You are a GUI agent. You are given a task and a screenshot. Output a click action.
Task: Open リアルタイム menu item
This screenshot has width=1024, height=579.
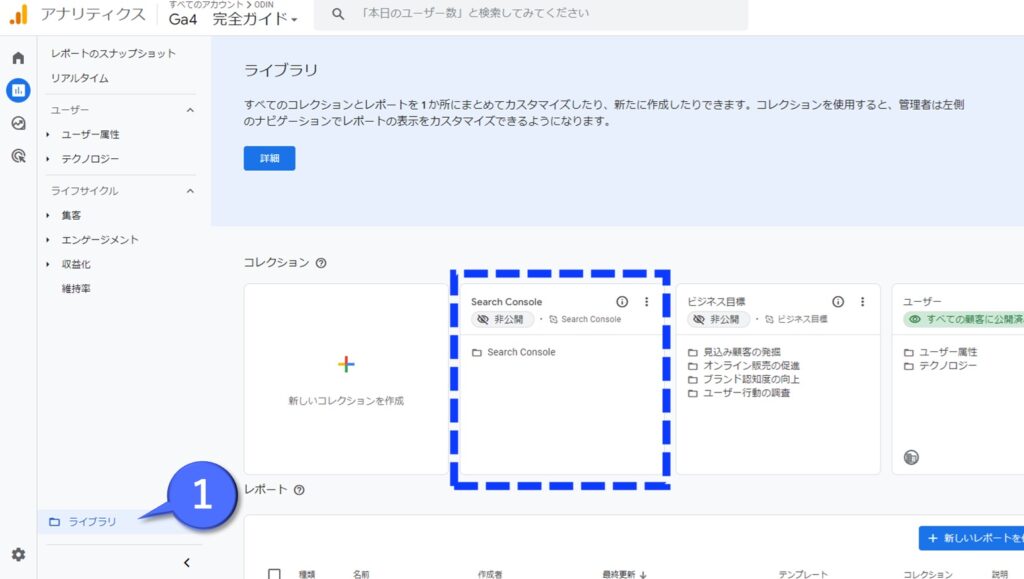point(80,78)
